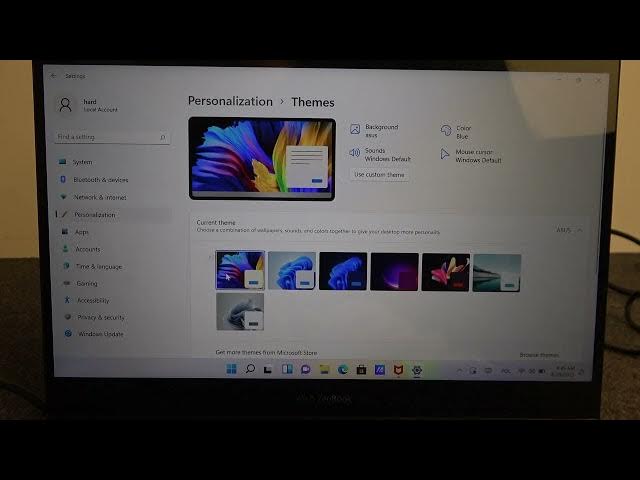Click the Sounds speaker icon
This screenshot has height=480, width=640.
pos(354,153)
